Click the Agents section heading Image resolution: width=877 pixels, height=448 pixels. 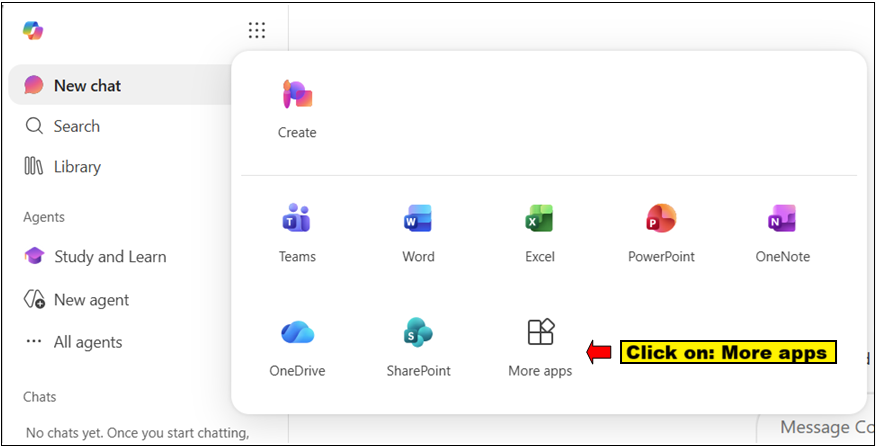[x=44, y=217]
